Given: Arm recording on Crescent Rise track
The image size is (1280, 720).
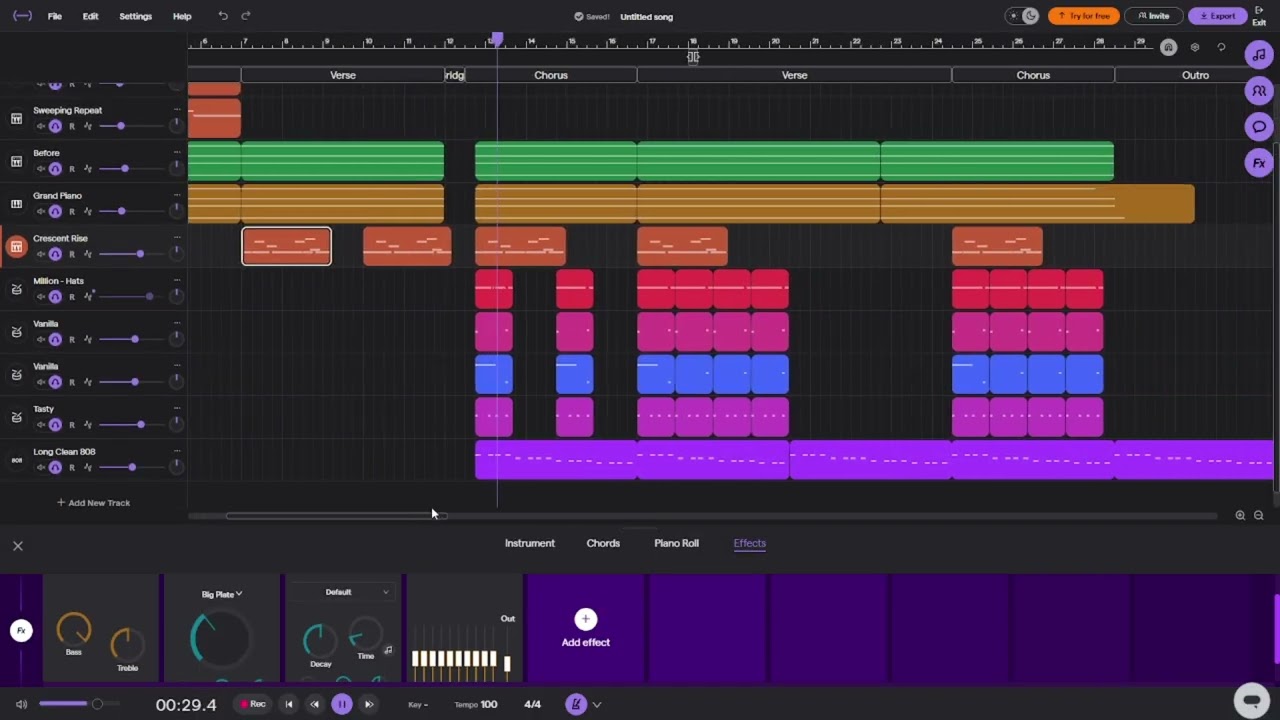Looking at the screenshot, I should [71, 254].
